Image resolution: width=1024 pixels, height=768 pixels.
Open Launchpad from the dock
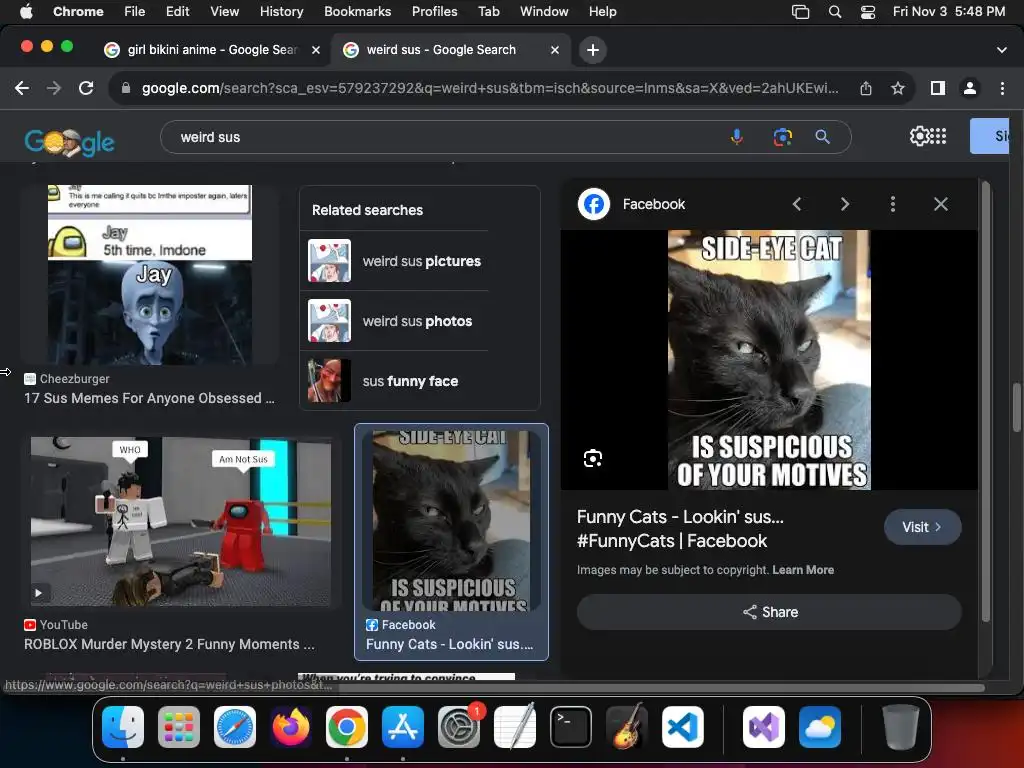point(179,727)
